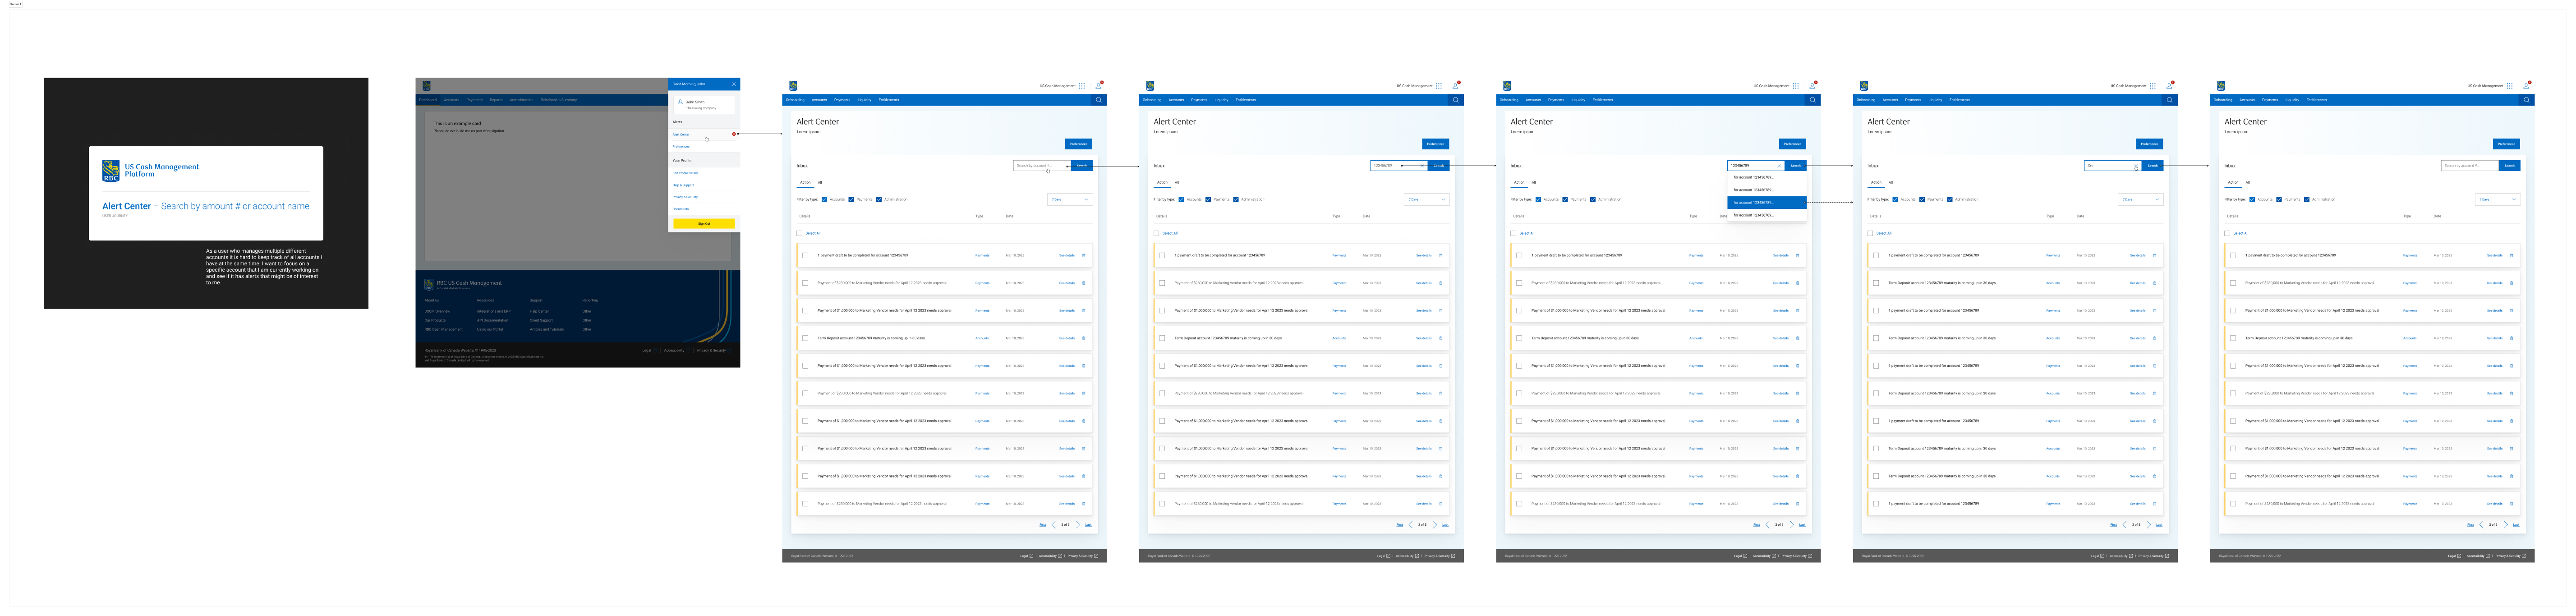Uncheck Payments filter in first Alert Center frame

851,199
